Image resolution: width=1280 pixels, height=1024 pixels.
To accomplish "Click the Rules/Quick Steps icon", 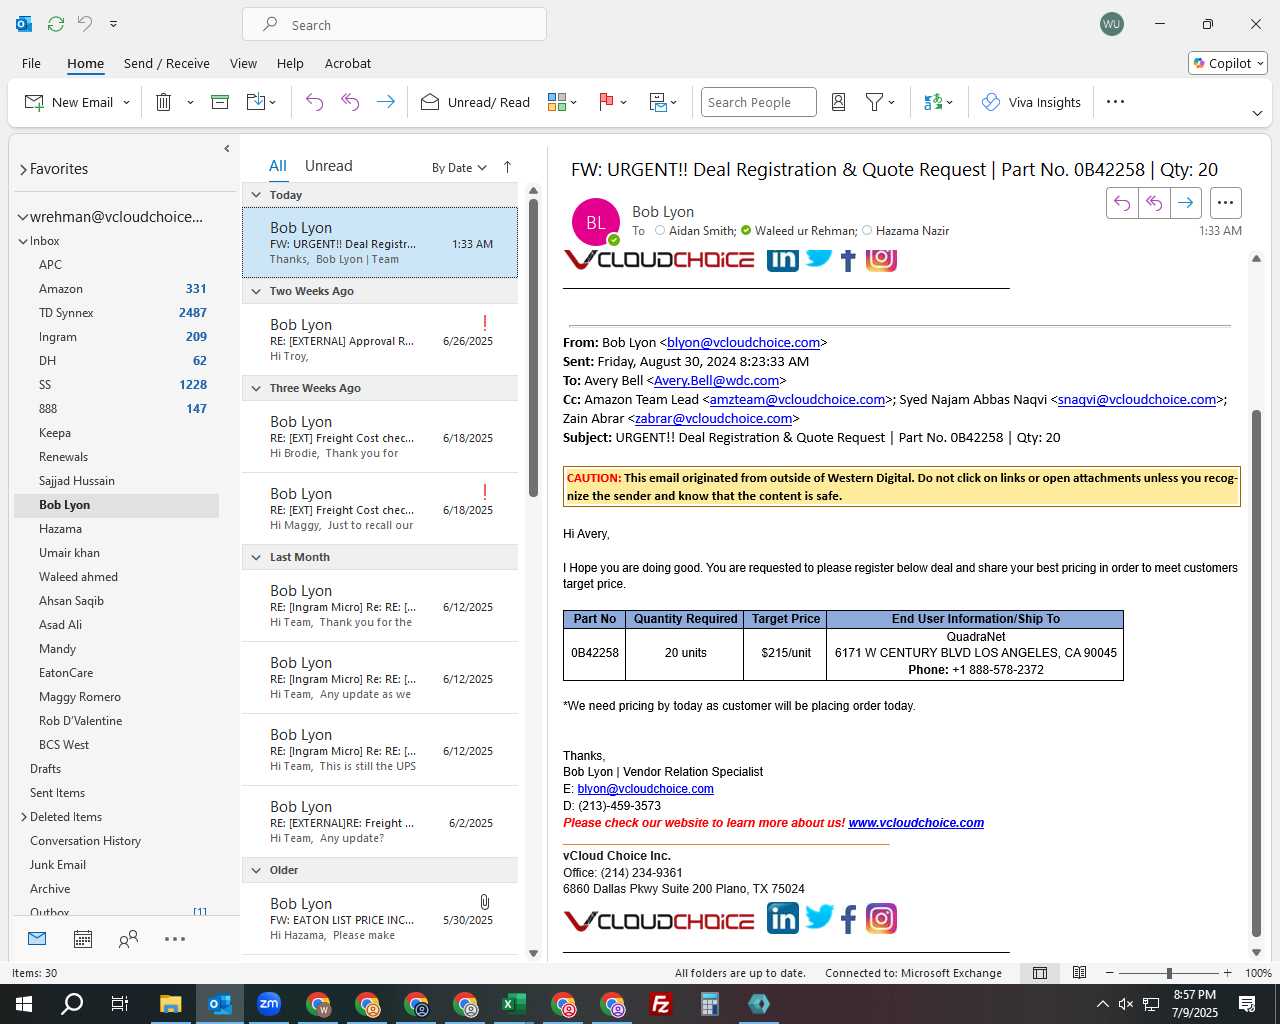I will point(658,102).
